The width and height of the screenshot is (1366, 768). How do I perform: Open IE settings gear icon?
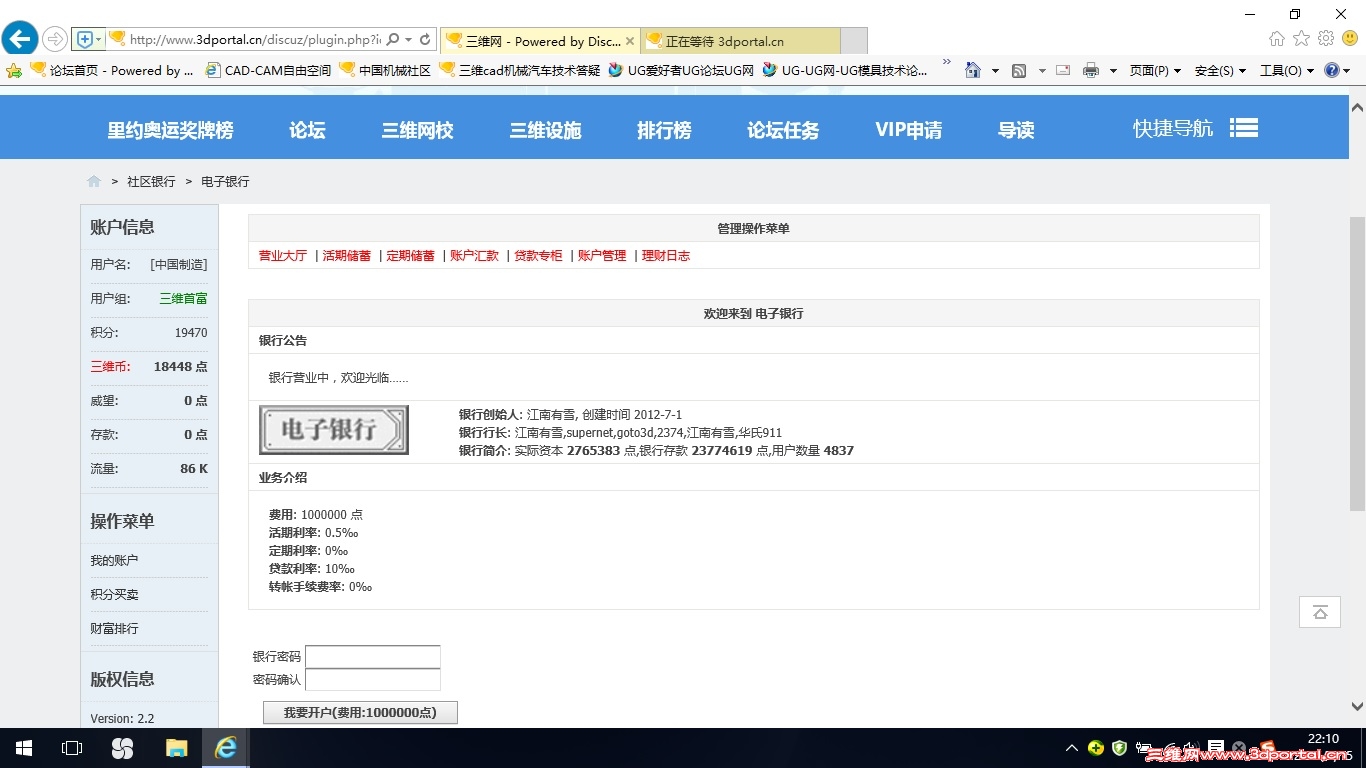[1326, 39]
